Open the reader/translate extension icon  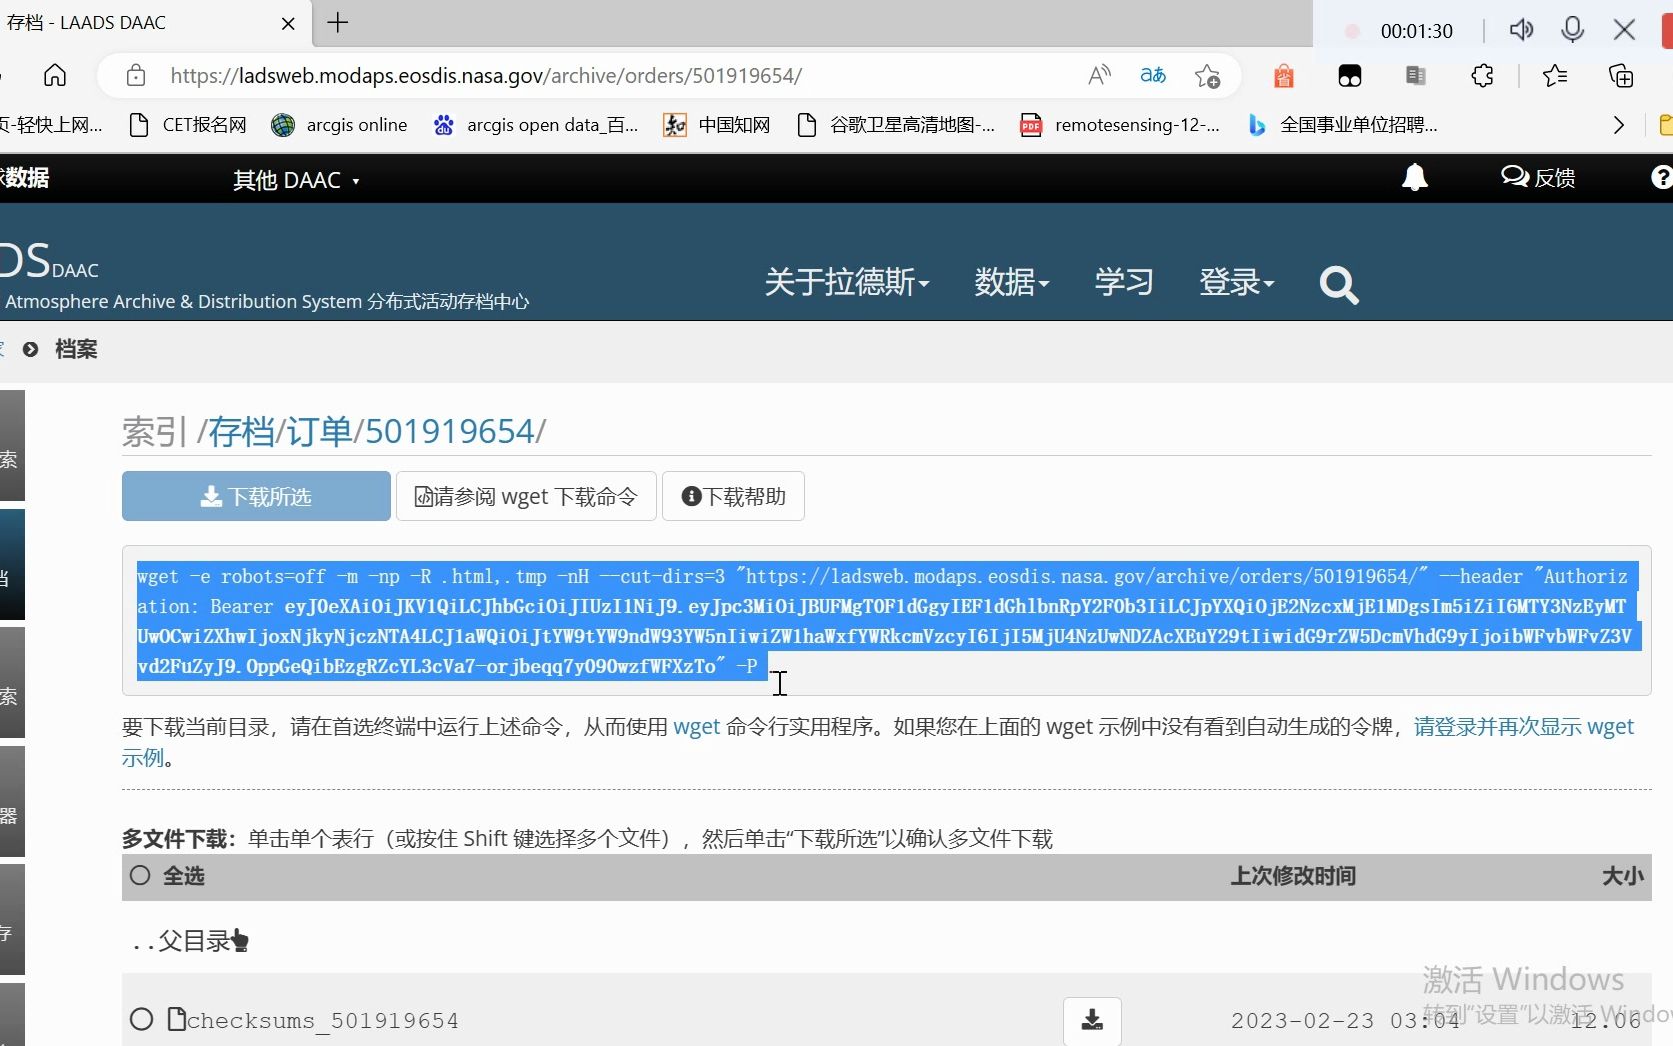pos(1415,75)
